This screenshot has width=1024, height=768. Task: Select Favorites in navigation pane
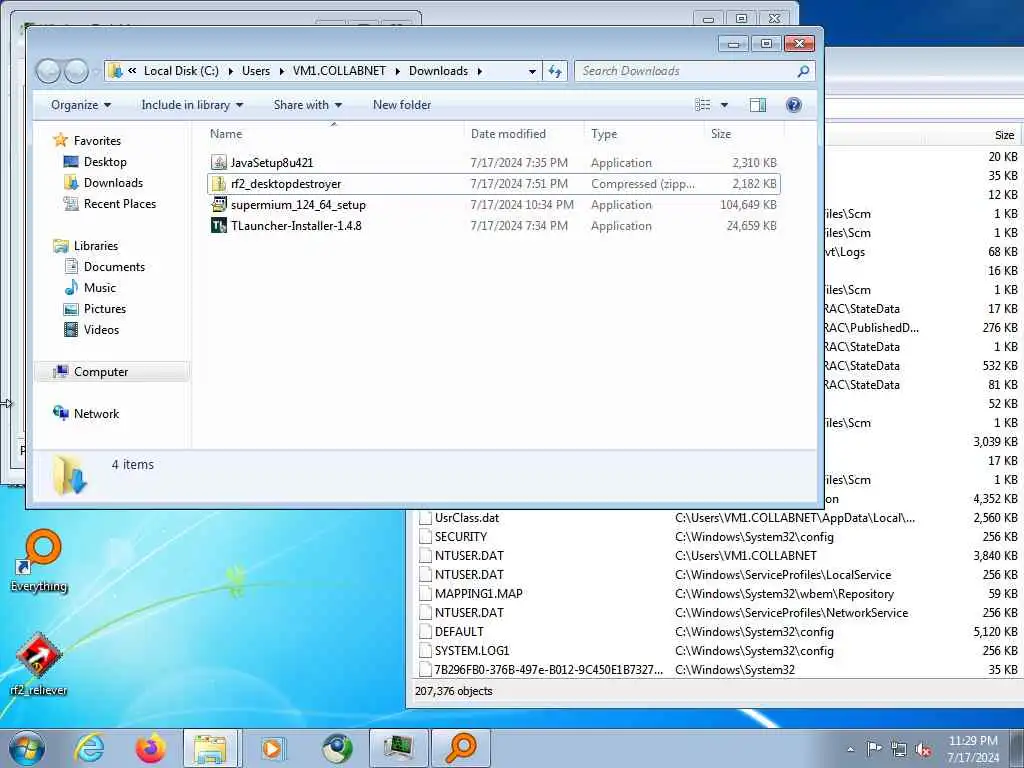97,140
